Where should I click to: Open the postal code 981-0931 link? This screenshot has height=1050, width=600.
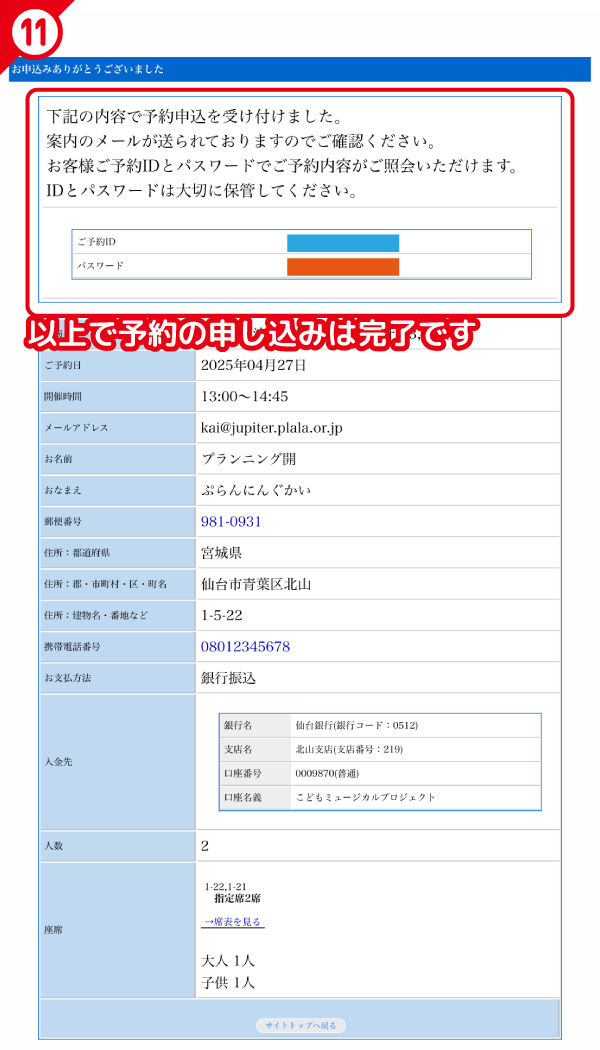231,522
